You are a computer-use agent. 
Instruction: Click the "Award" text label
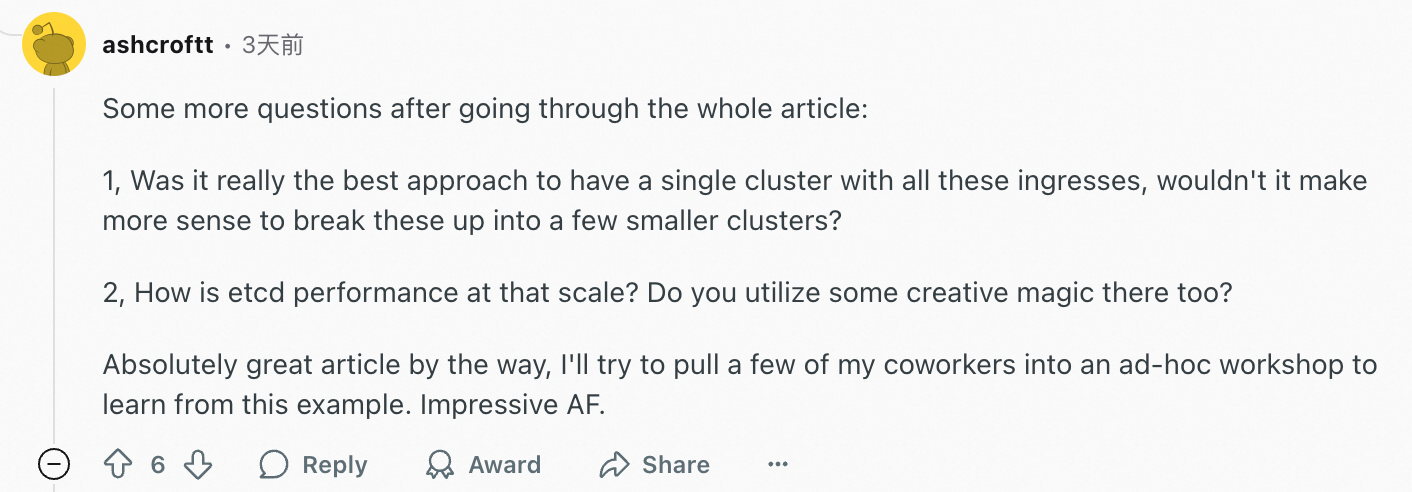click(x=505, y=465)
